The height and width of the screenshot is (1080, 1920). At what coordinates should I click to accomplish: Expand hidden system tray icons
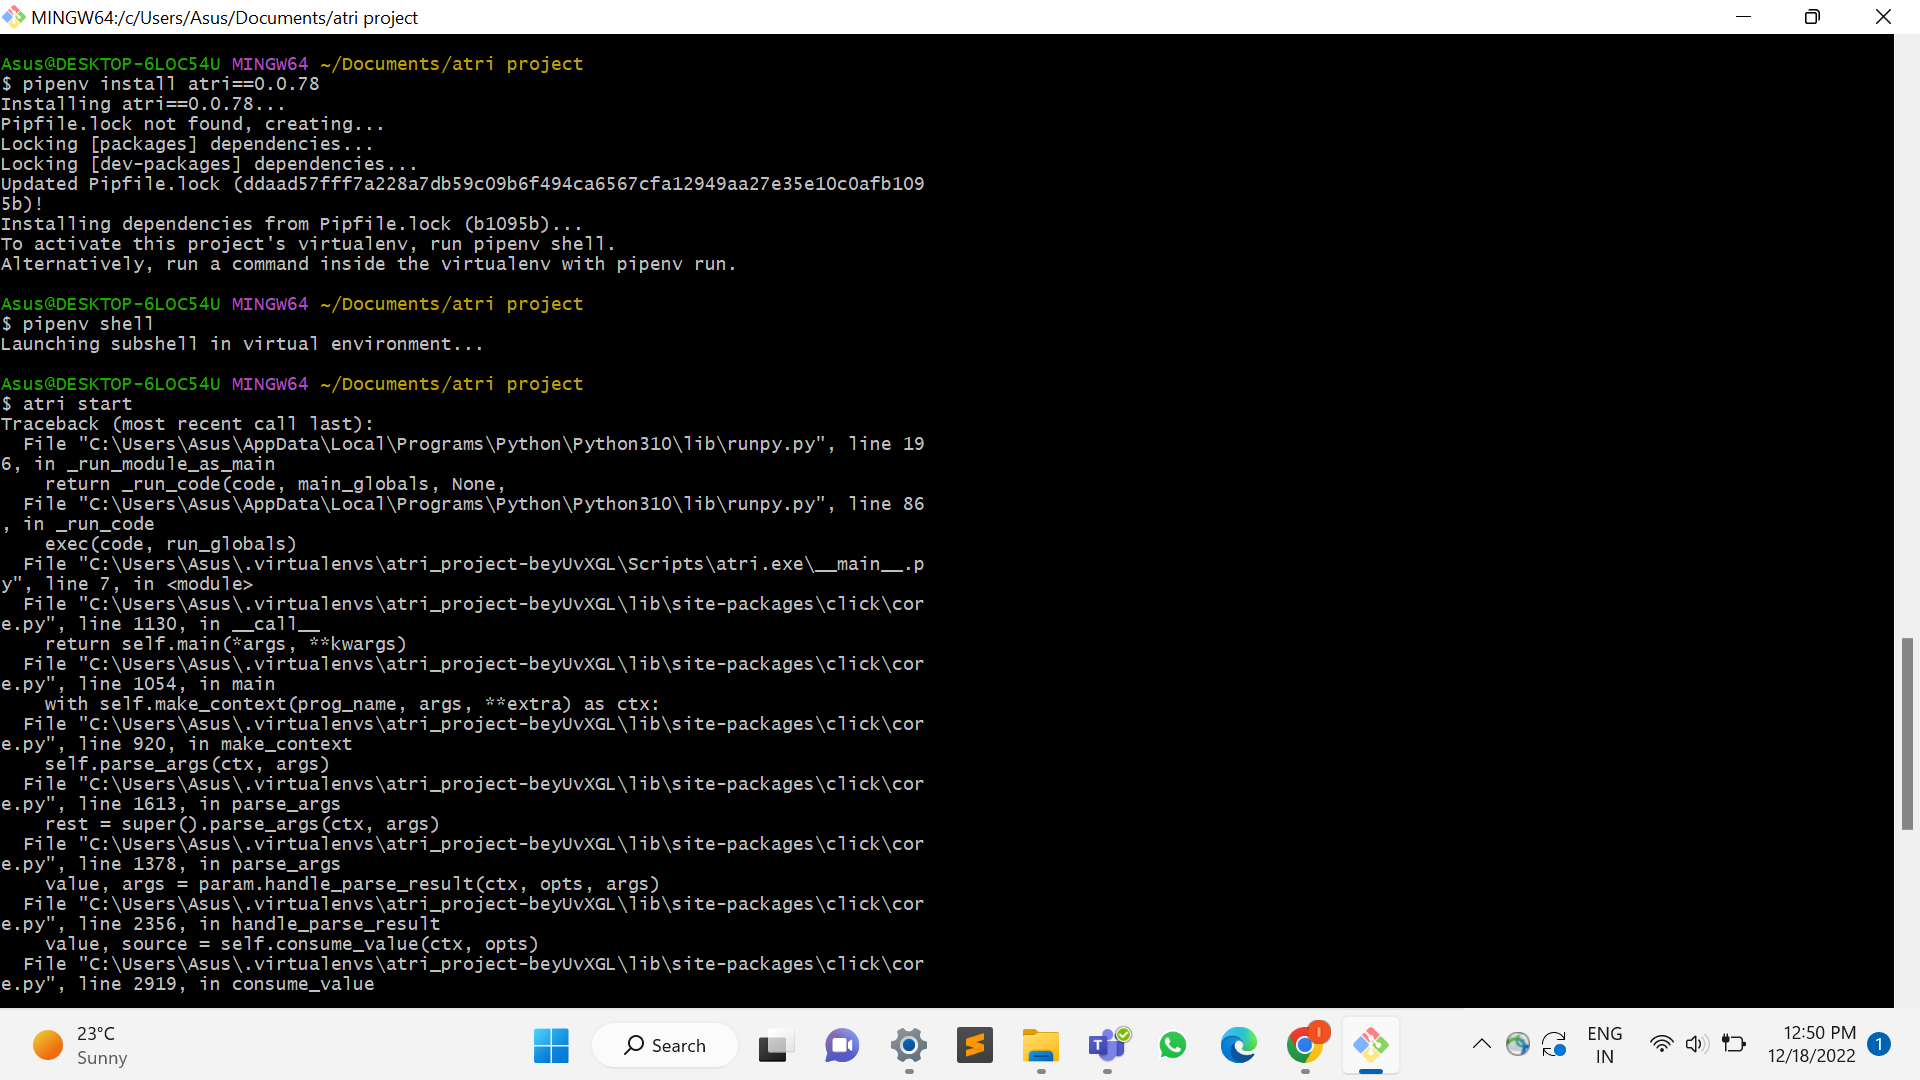(1482, 1044)
